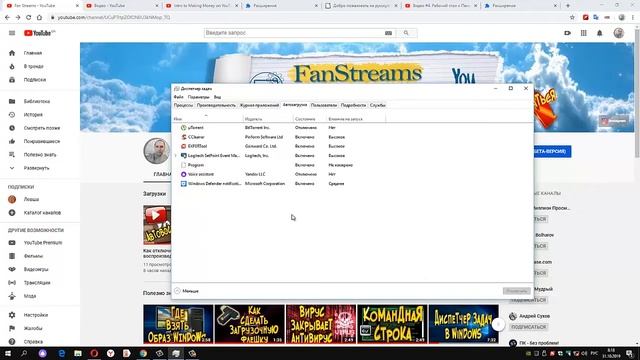Open Полезно знать playlist in sidebar

[40, 155]
